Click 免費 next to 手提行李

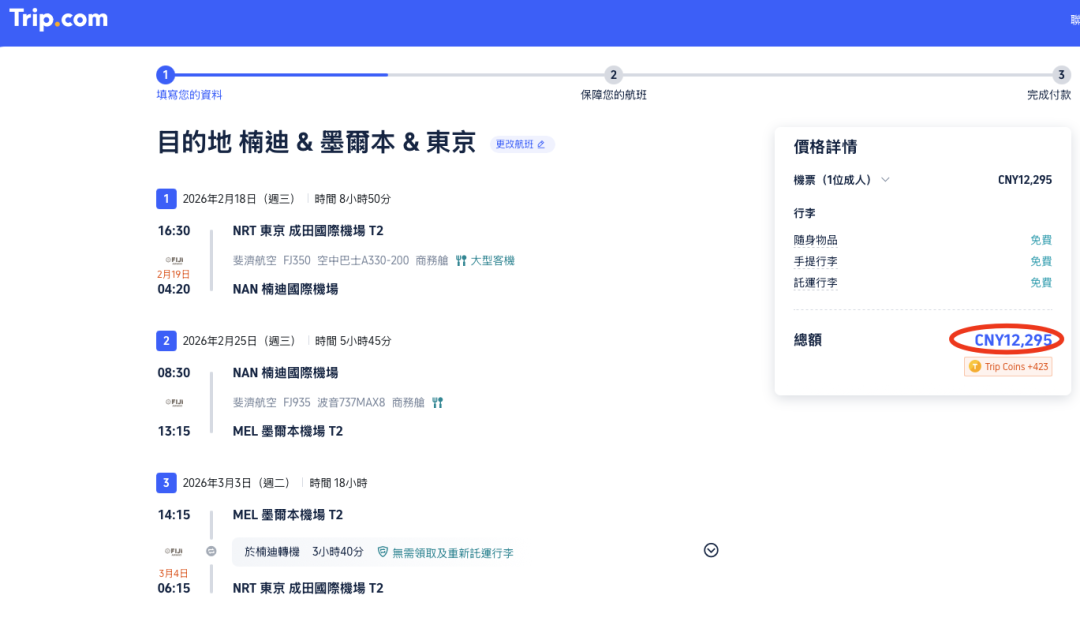point(1041,261)
